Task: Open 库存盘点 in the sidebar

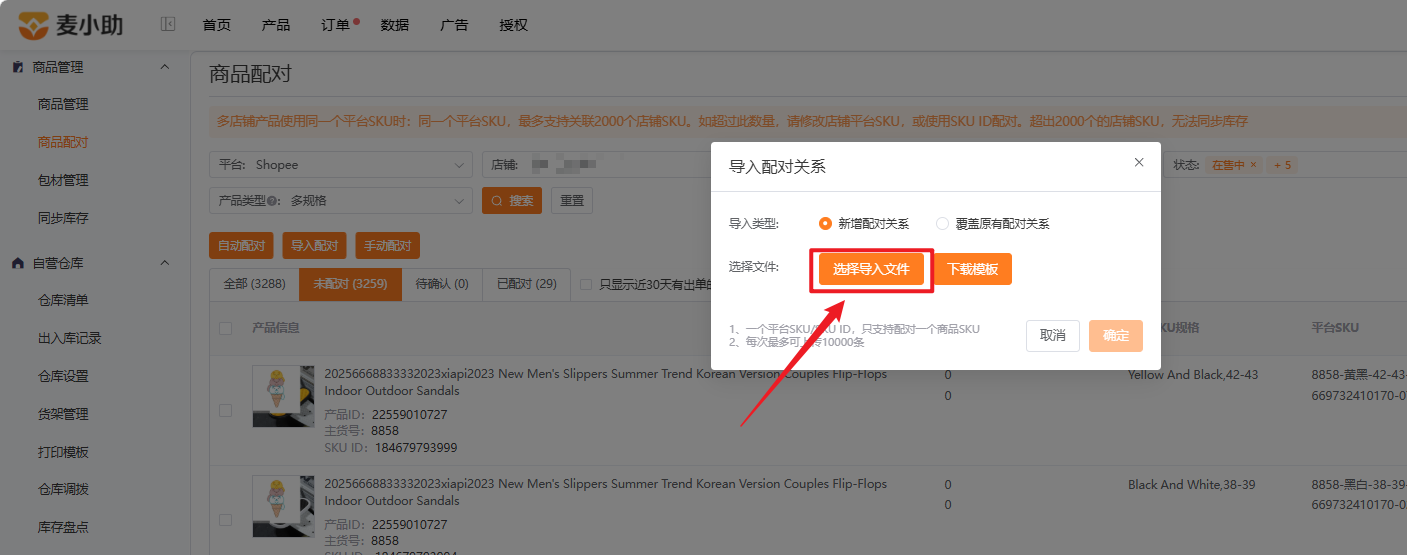Action: tap(63, 527)
